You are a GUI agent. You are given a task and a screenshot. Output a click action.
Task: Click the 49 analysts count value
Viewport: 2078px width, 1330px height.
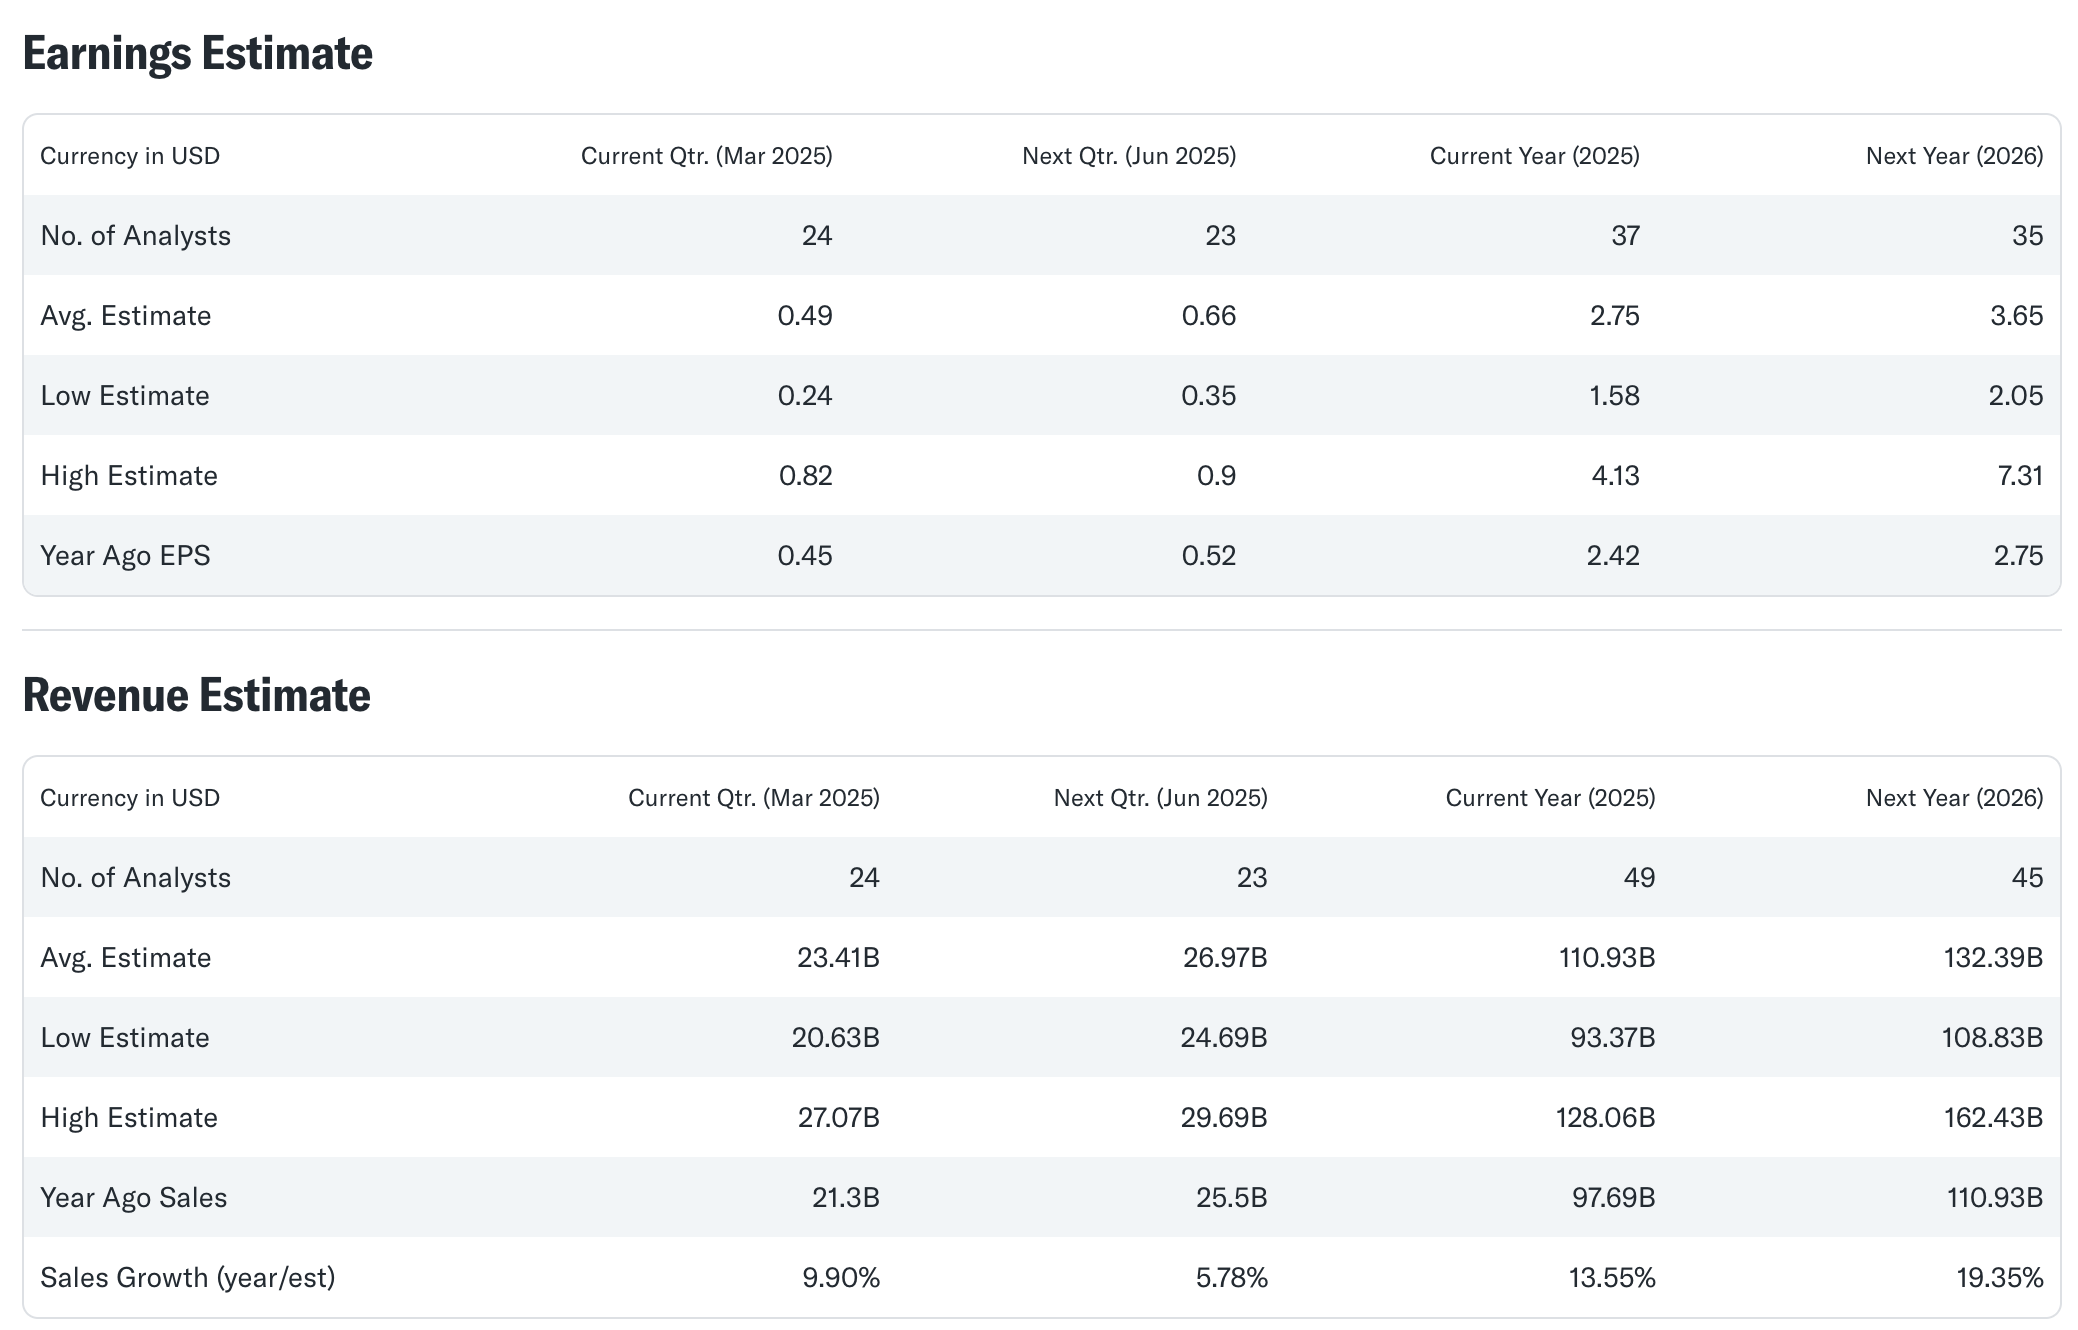[x=1638, y=878]
